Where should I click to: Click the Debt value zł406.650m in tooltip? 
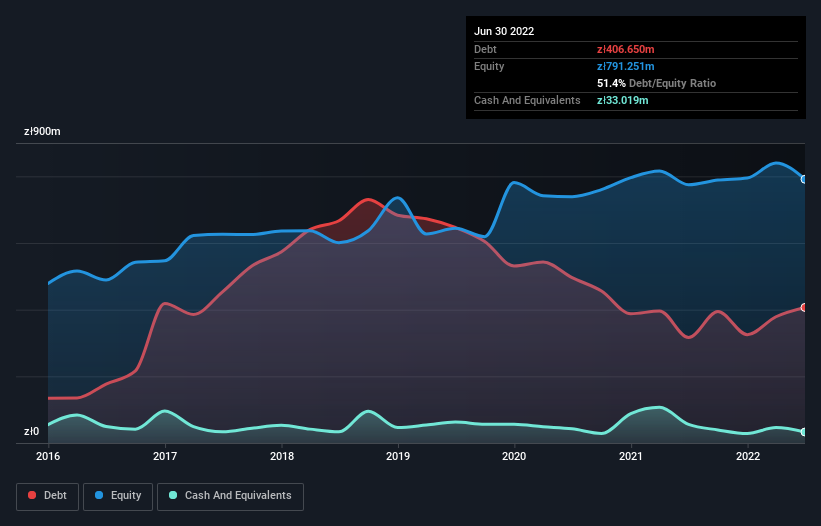coord(626,49)
